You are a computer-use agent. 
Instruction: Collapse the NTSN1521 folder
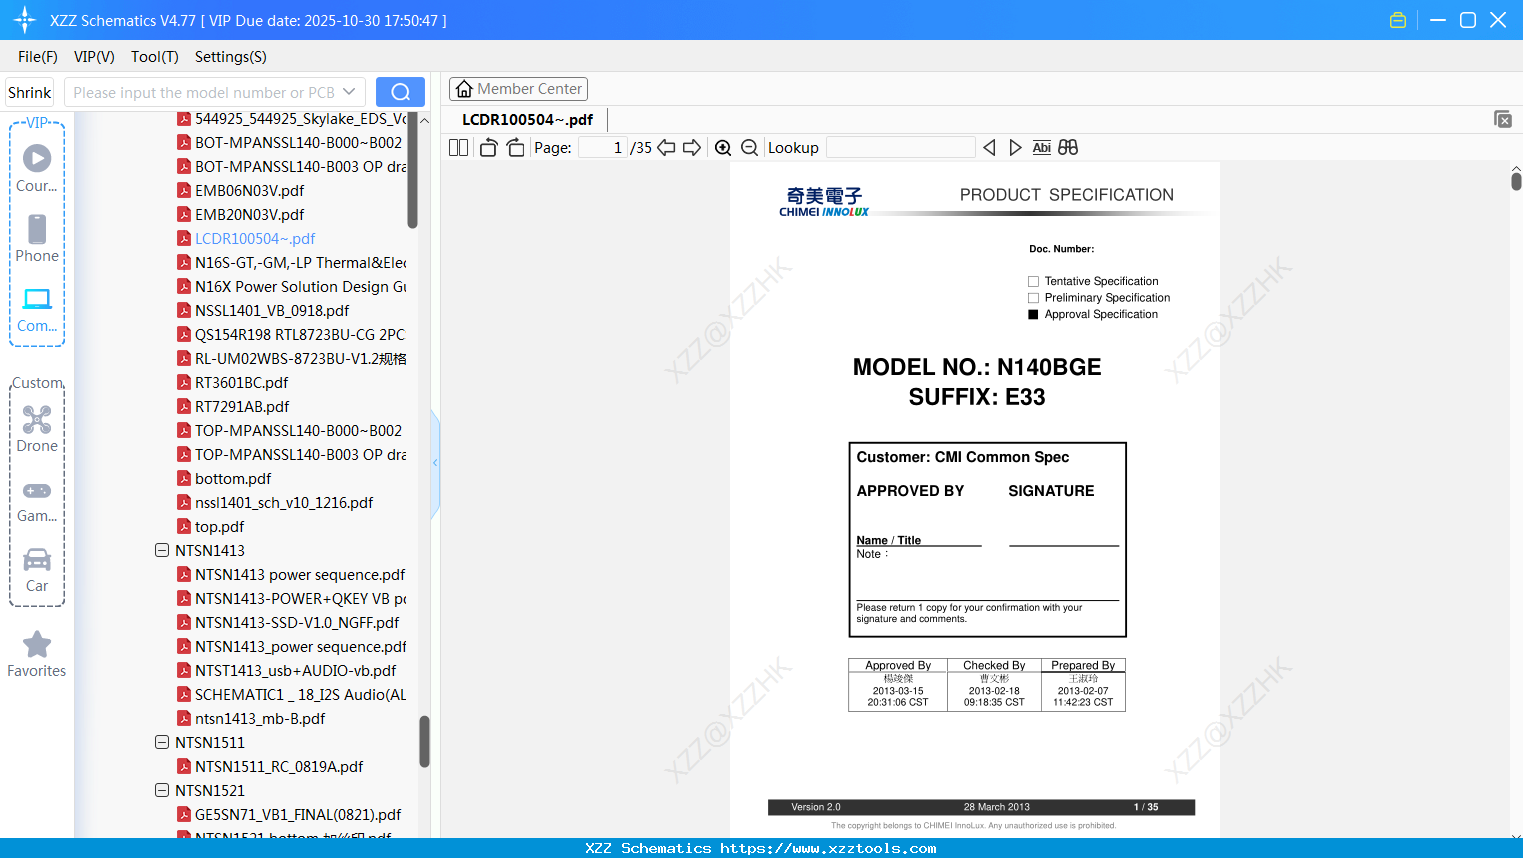tap(162, 790)
